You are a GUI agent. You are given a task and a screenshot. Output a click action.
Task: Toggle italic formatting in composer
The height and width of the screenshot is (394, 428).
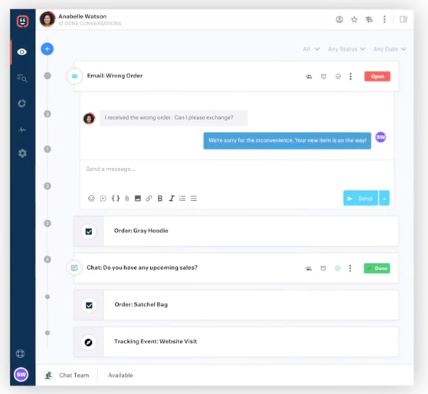pos(171,198)
